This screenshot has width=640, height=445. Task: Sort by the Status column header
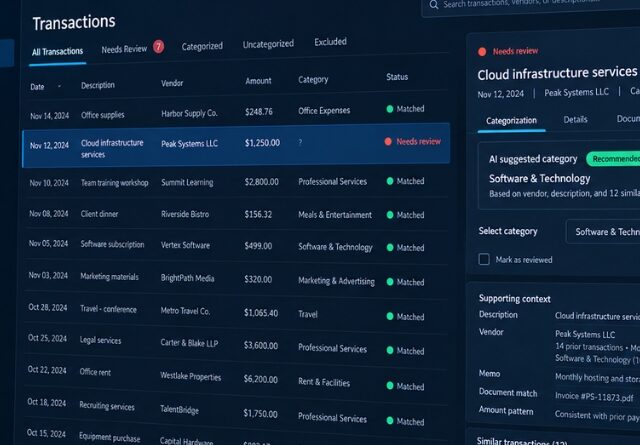[397, 77]
